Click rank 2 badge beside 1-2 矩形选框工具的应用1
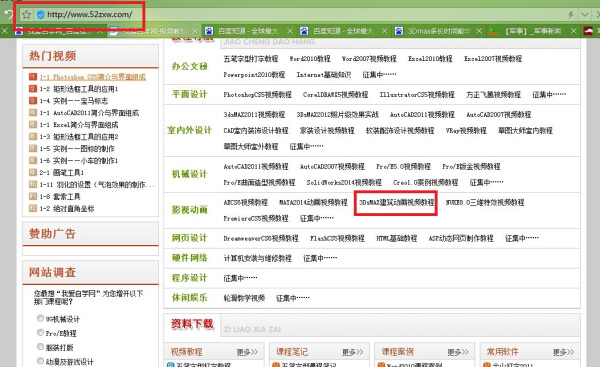 tap(33, 89)
